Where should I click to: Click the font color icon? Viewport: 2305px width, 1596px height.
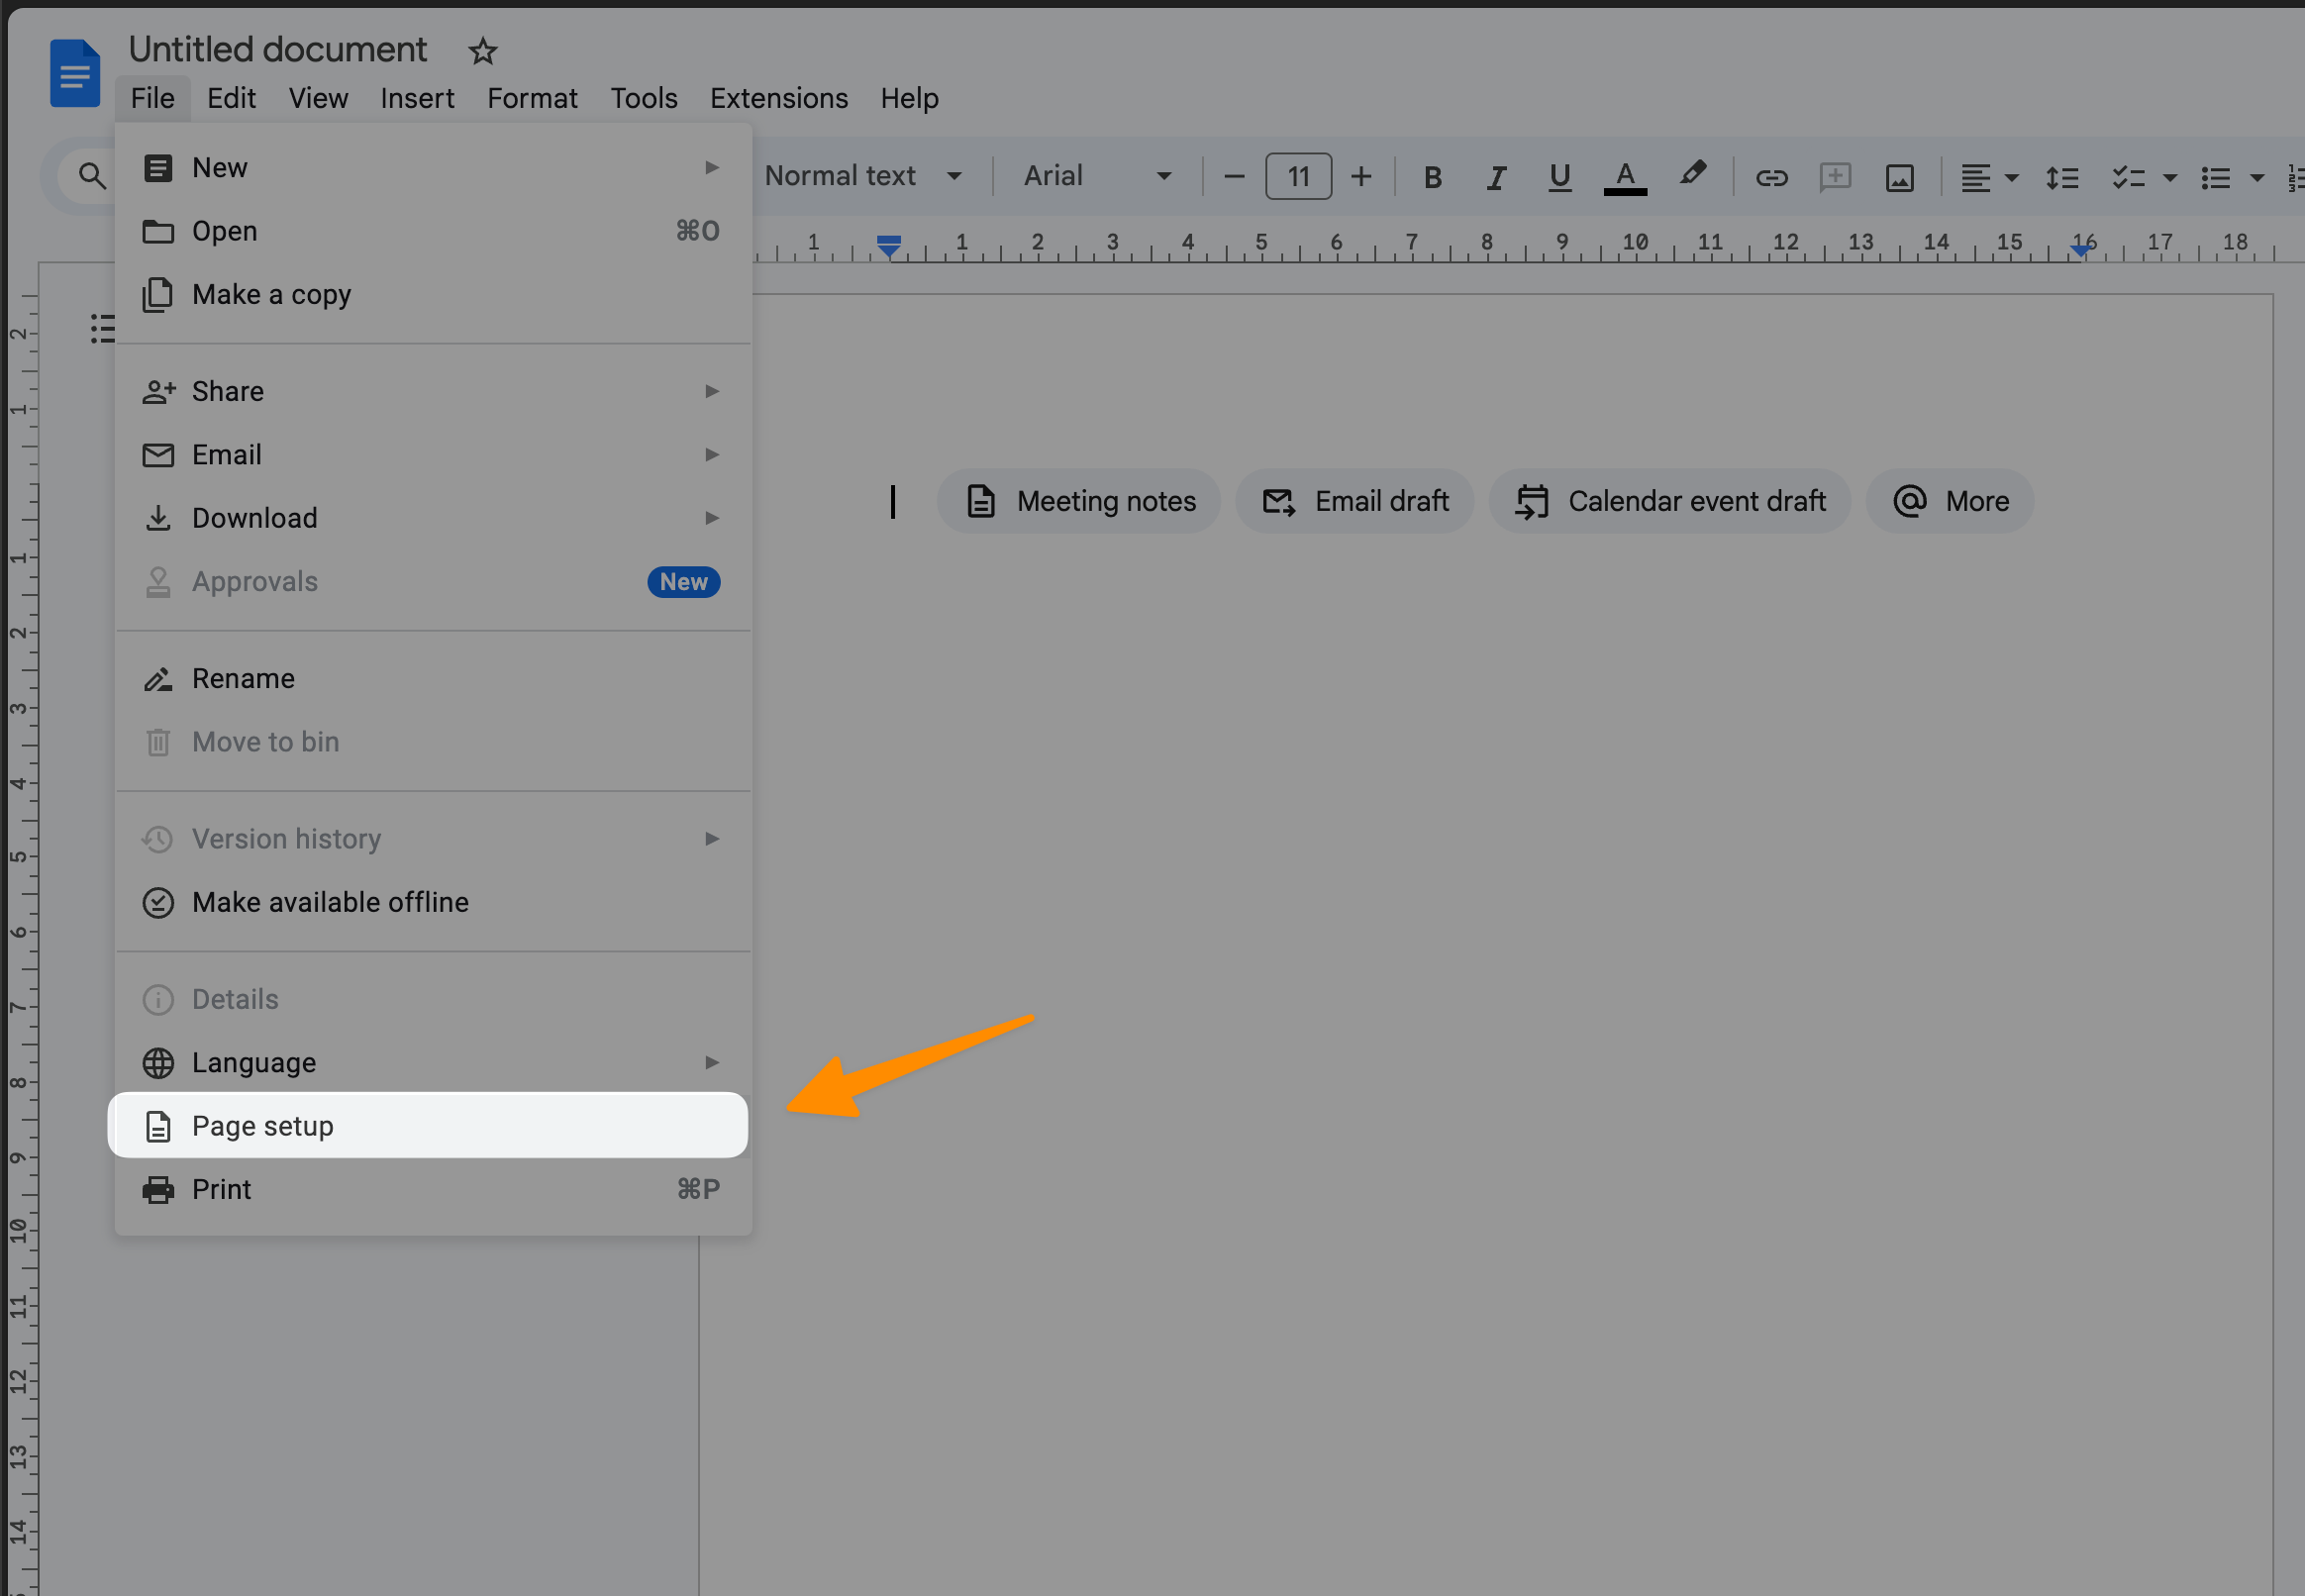pyautogui.click(x=1626, y=177)
